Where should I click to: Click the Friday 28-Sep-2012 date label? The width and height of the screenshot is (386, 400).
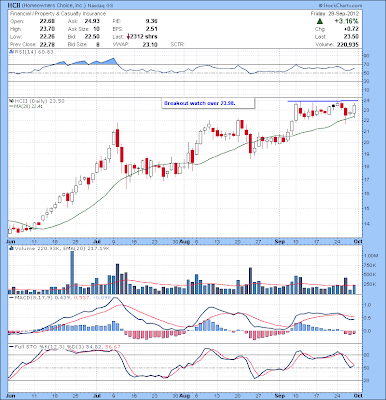coord(335,14)
